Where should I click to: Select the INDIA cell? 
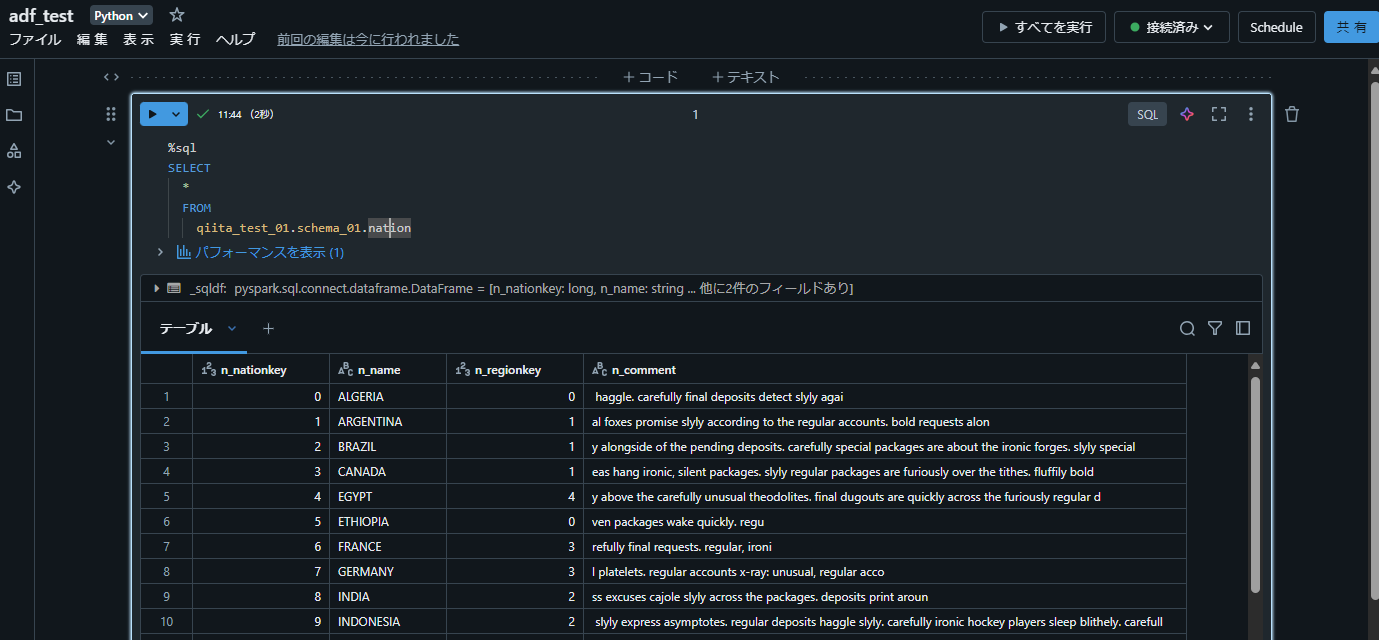click(x=388, y=597)
